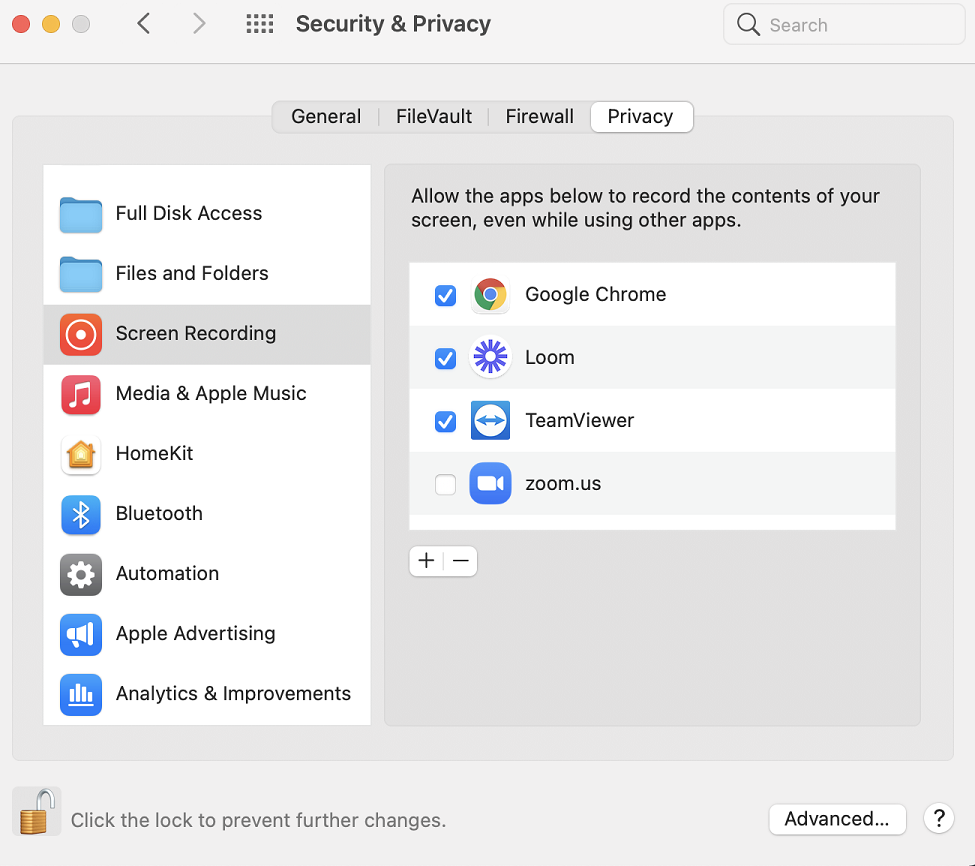Open Media & Apple Music privacy settings
This screenshot has width=975, height=866.
coord(207,394)
